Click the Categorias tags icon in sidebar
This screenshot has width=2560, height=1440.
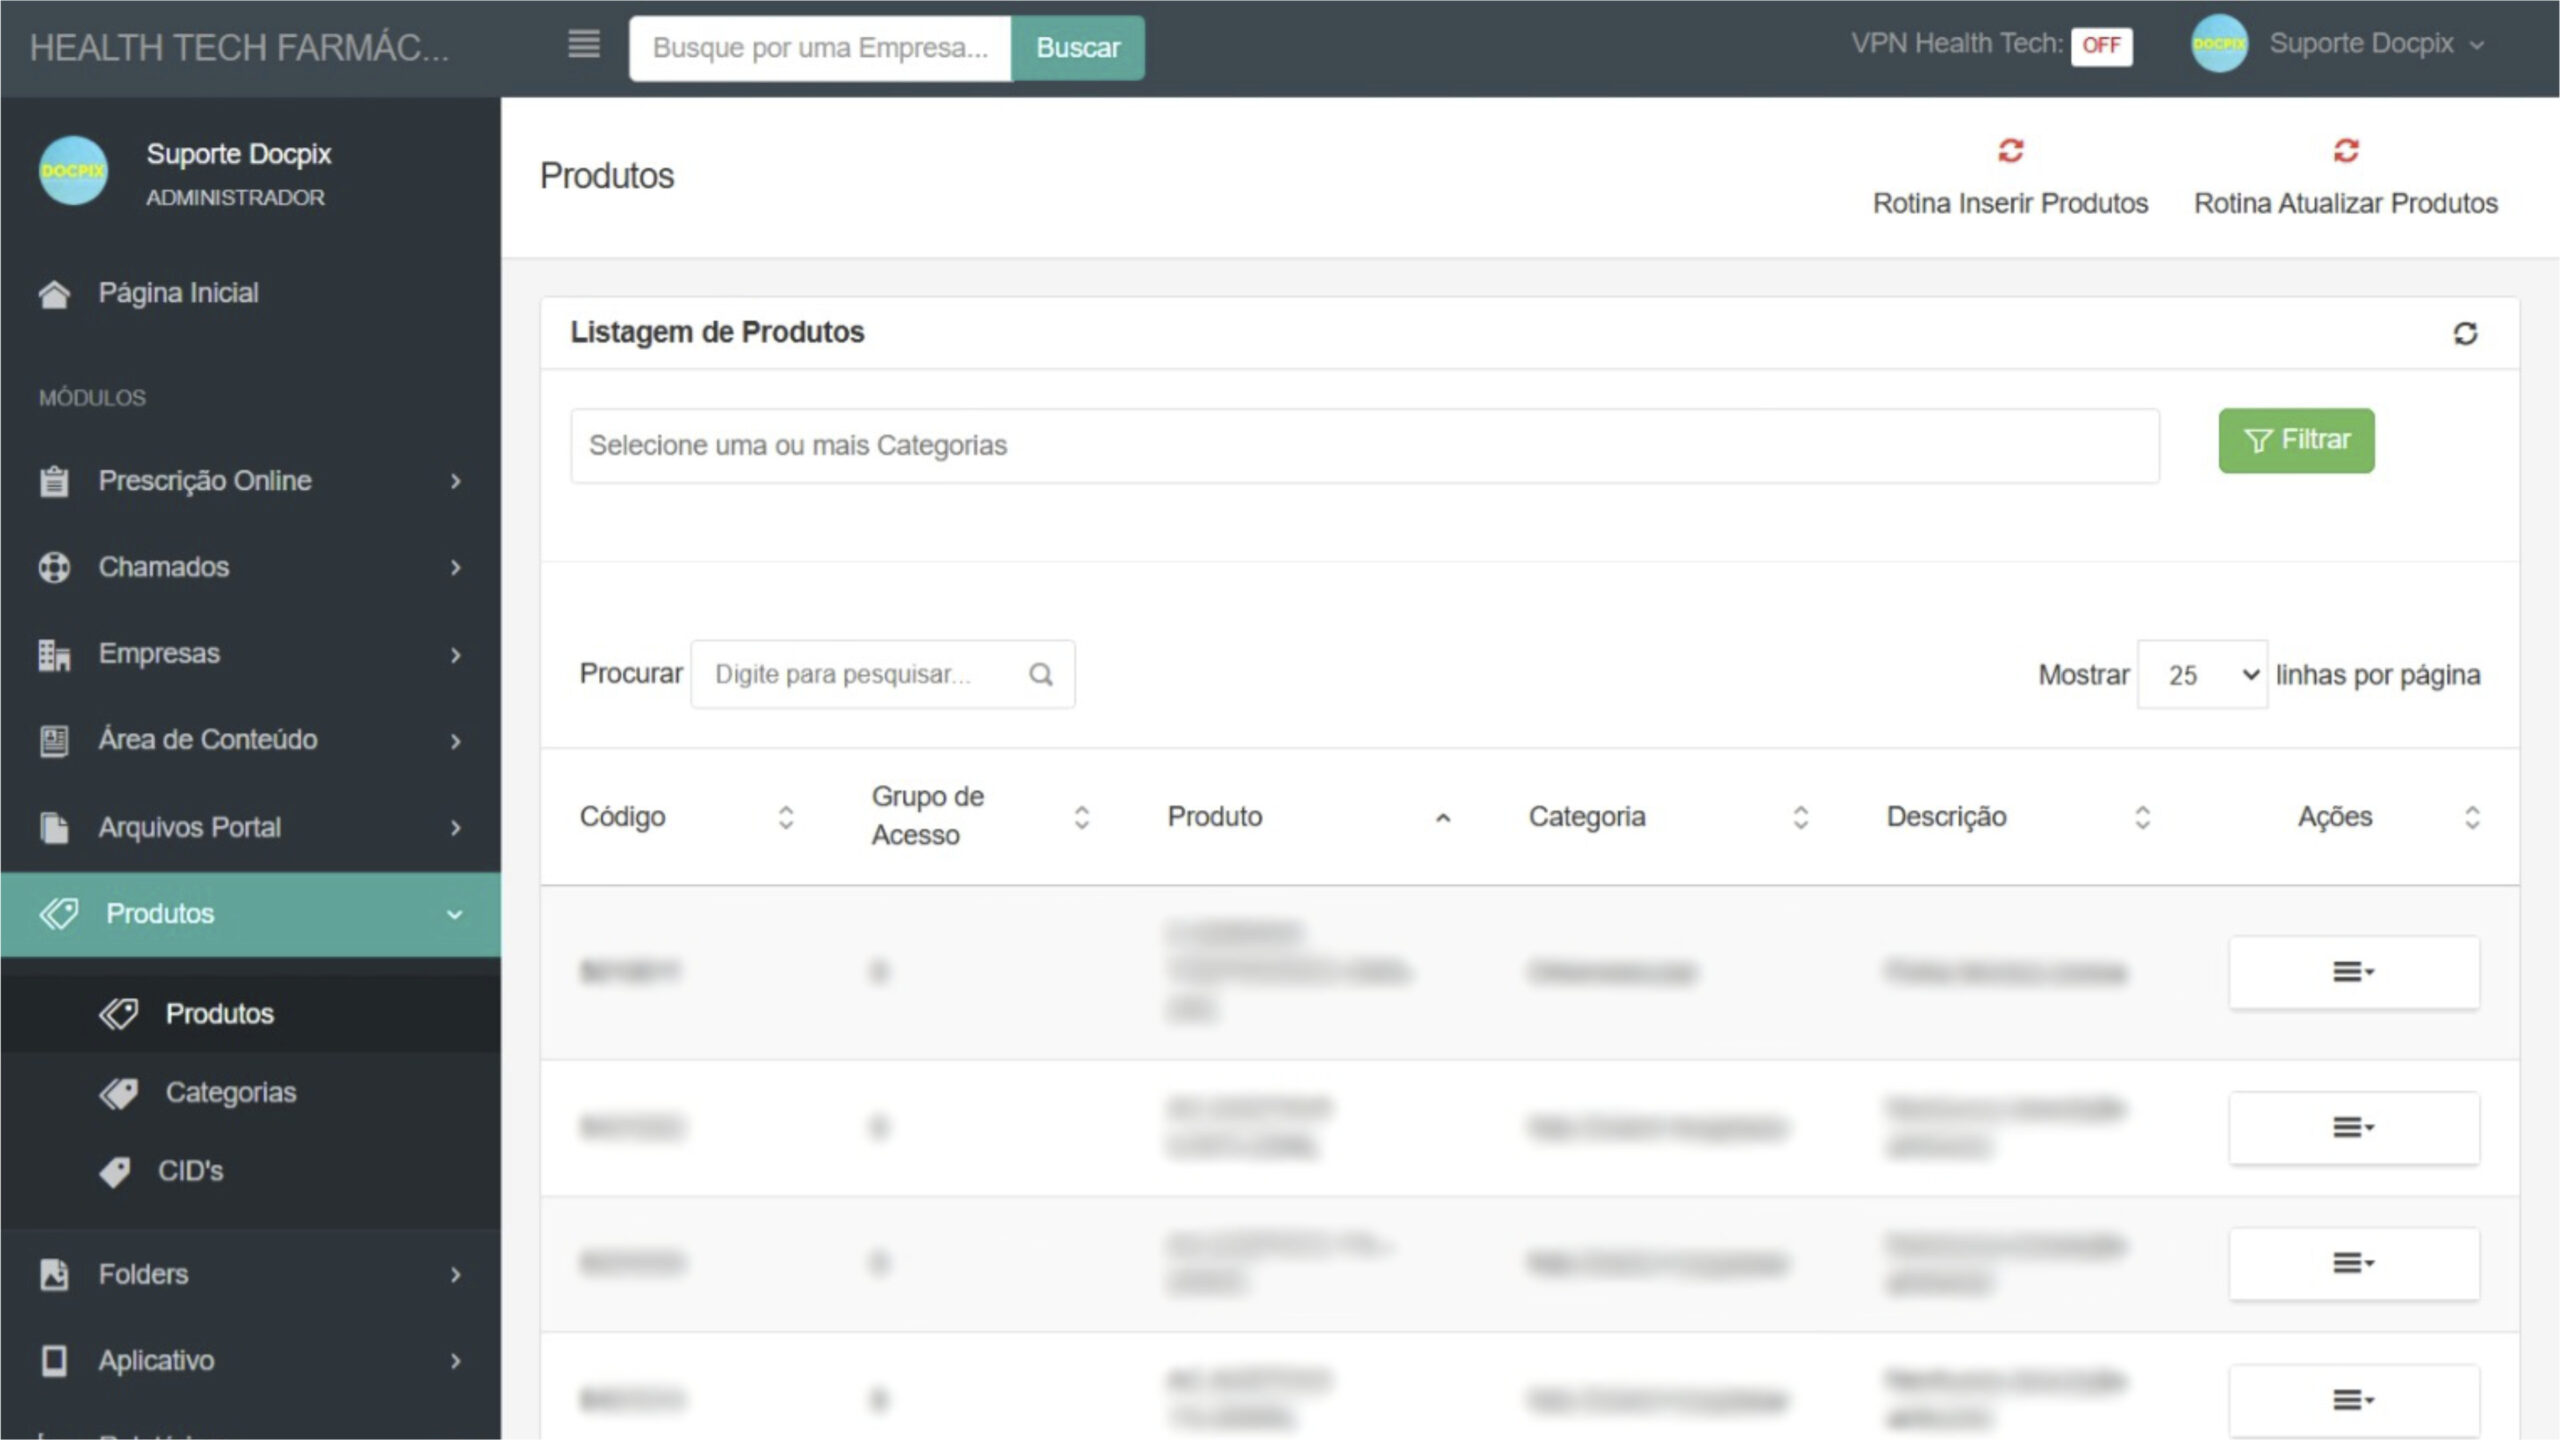120,1093
